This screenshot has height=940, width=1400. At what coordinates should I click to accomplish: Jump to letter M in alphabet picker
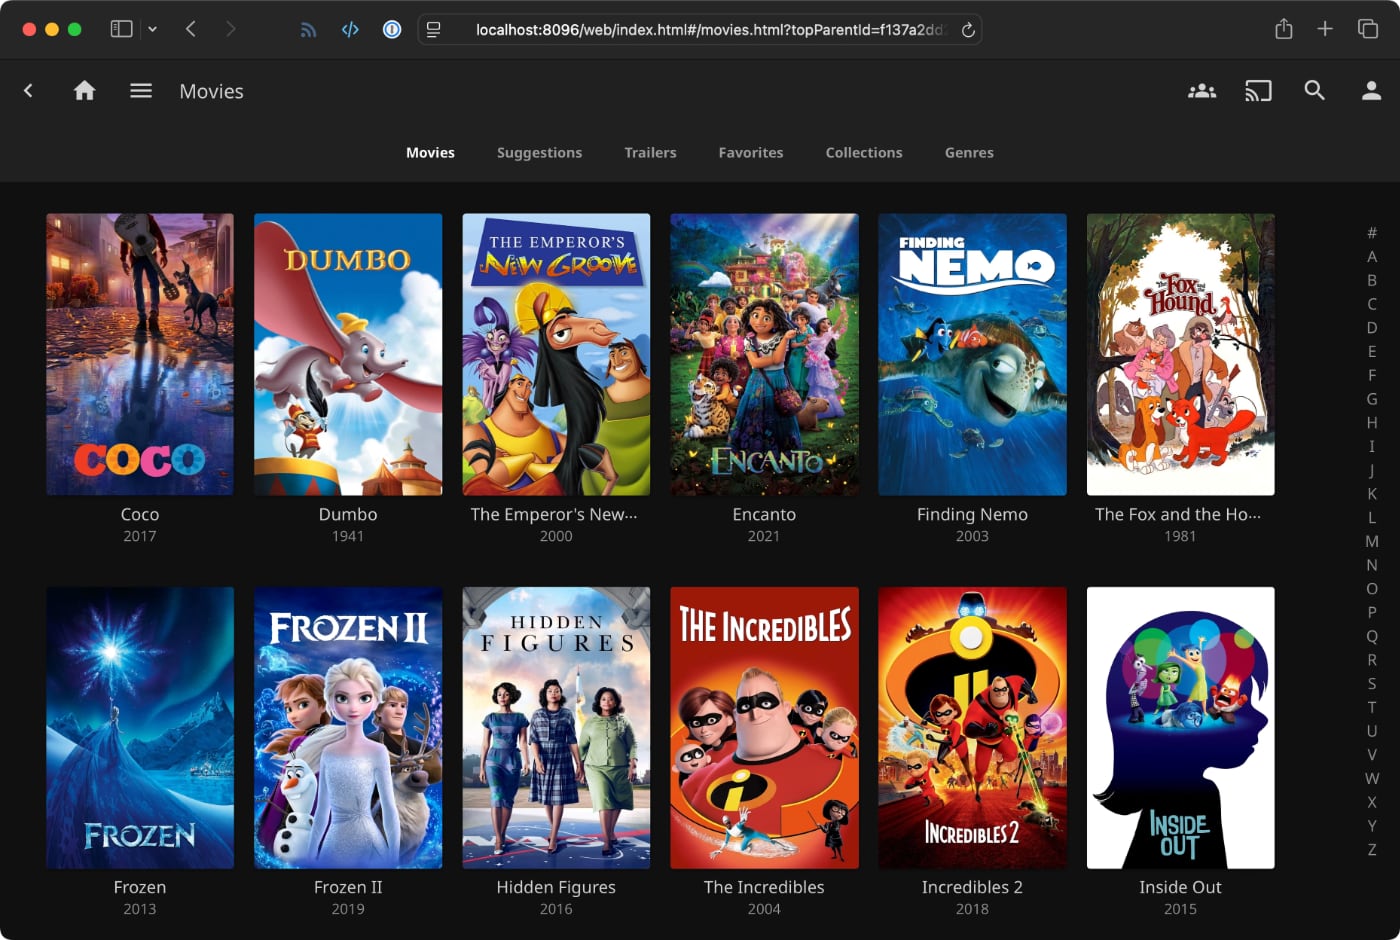[x=1372, y=541]
